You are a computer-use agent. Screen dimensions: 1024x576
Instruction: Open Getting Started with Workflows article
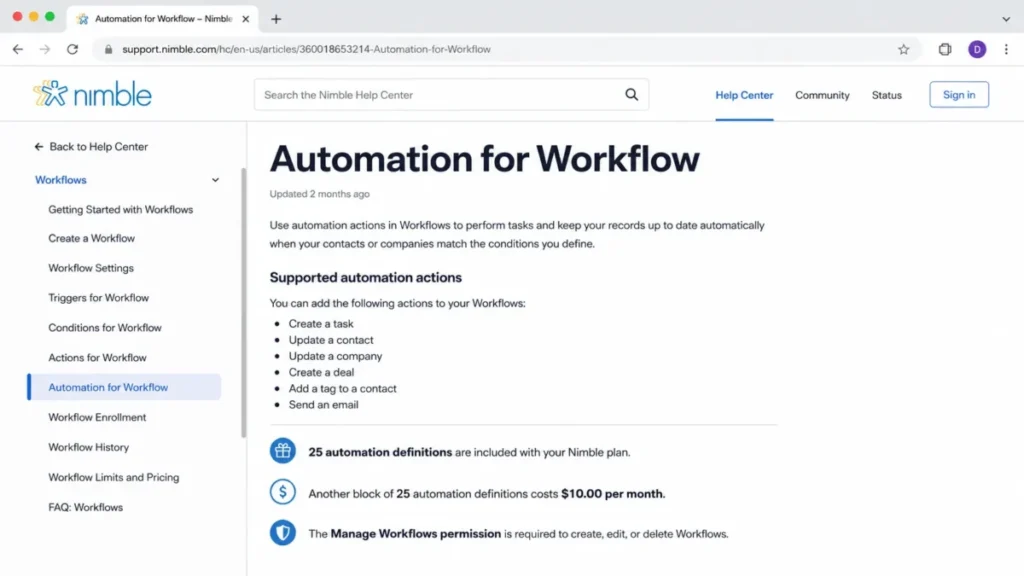121,210
